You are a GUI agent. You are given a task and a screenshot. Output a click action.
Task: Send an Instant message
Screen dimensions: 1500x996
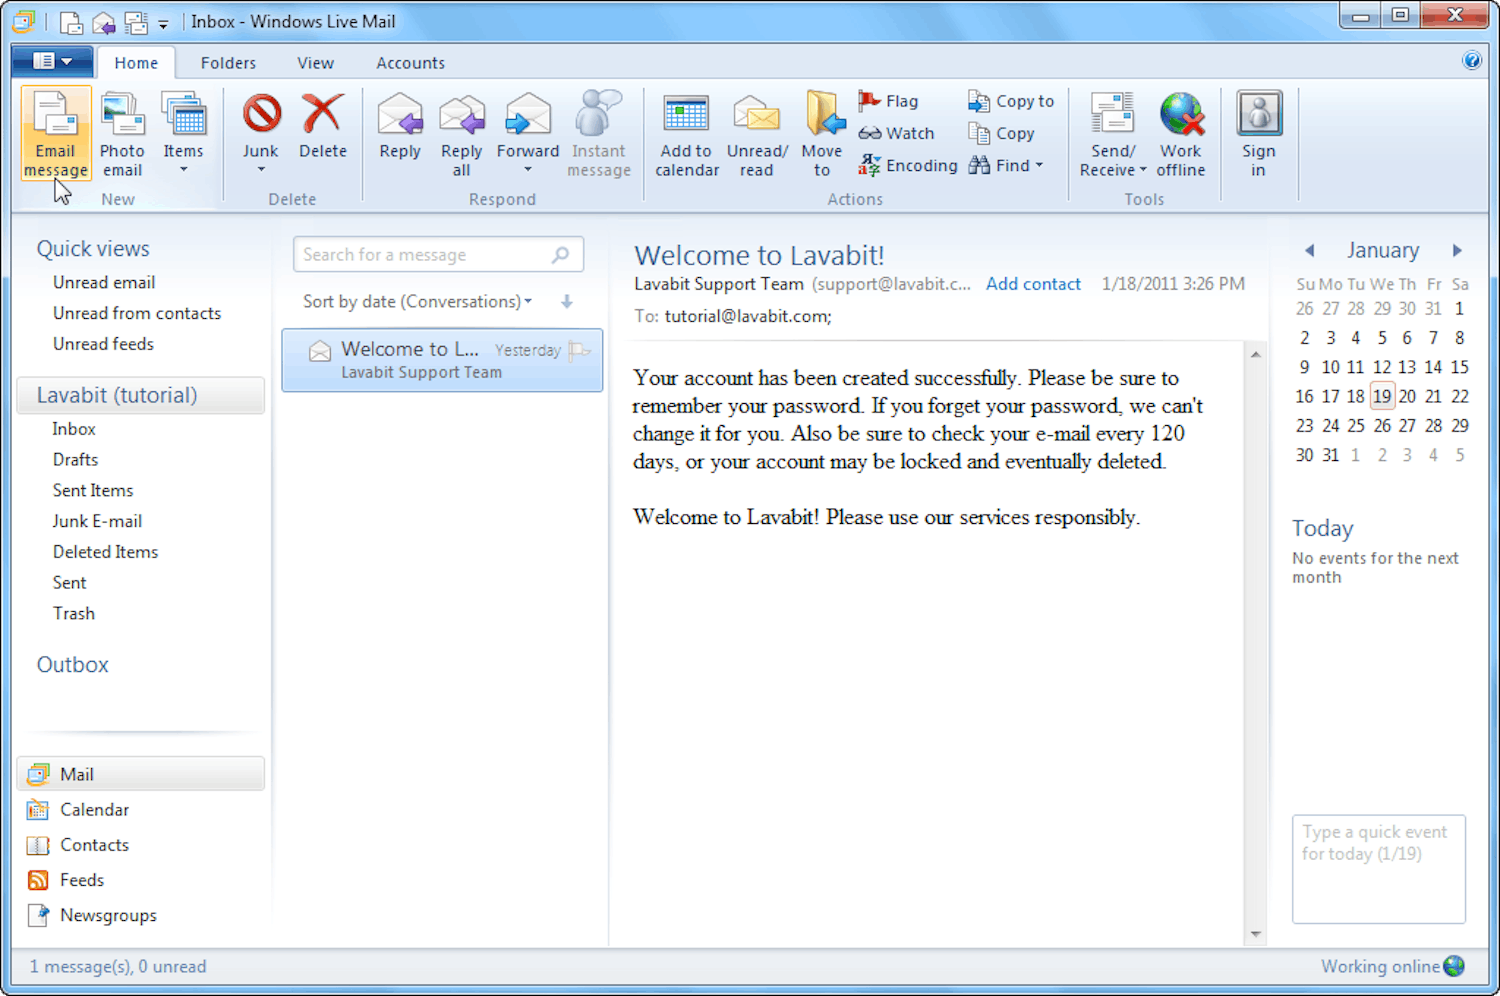(x=597, y=133)
